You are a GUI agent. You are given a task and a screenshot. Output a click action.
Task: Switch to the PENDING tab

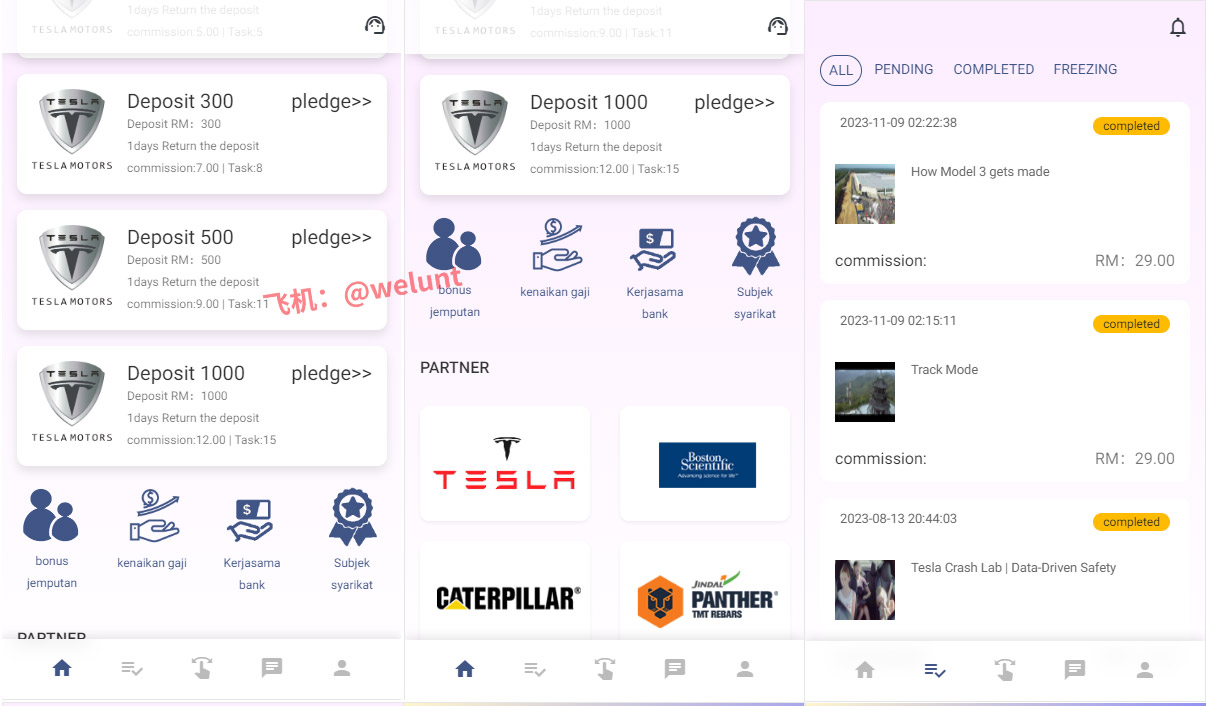click(x=904, y=69)
